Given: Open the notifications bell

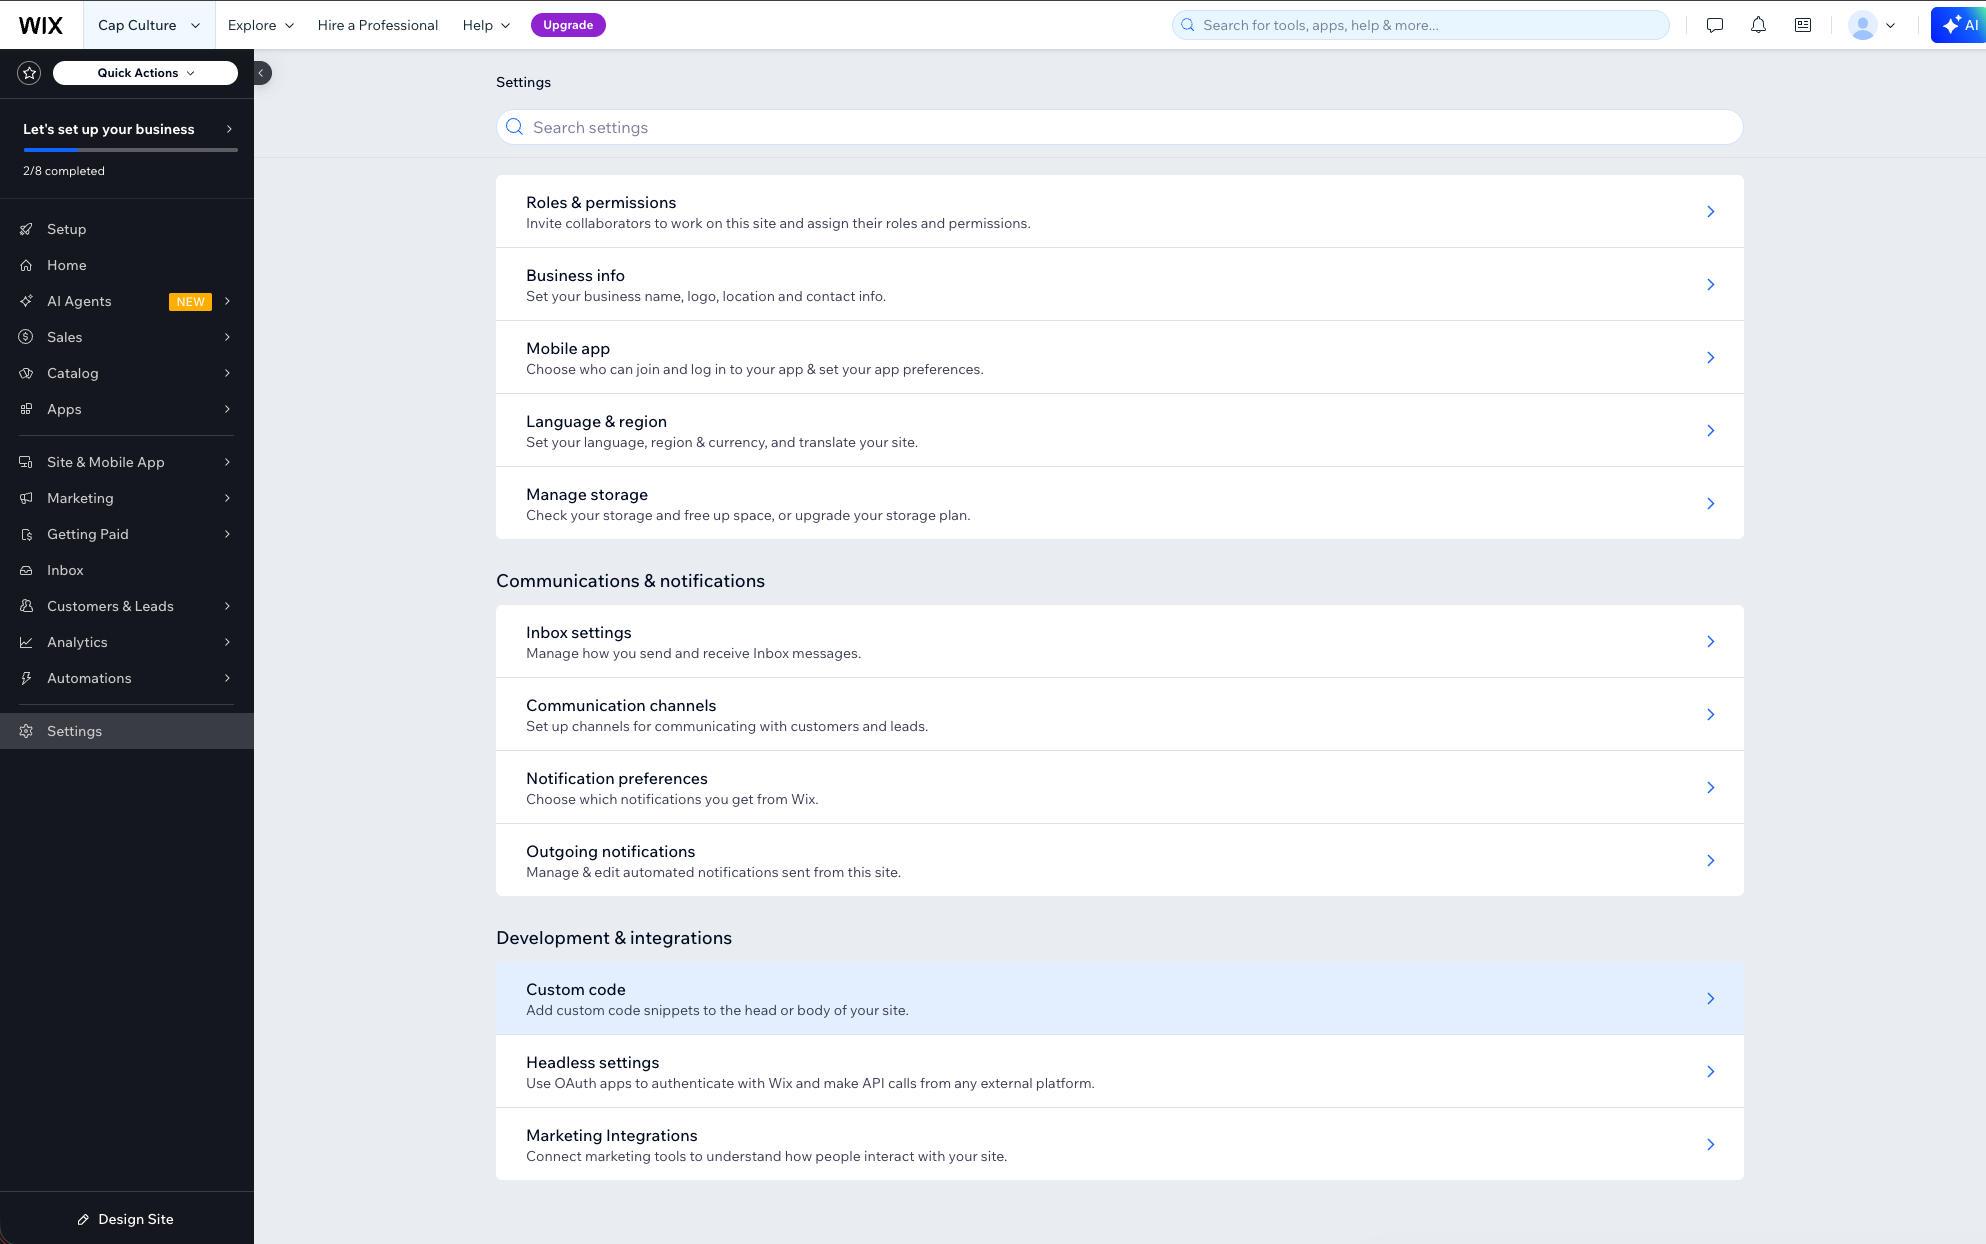Looking at the screenshot, I should coord(1758,25).
